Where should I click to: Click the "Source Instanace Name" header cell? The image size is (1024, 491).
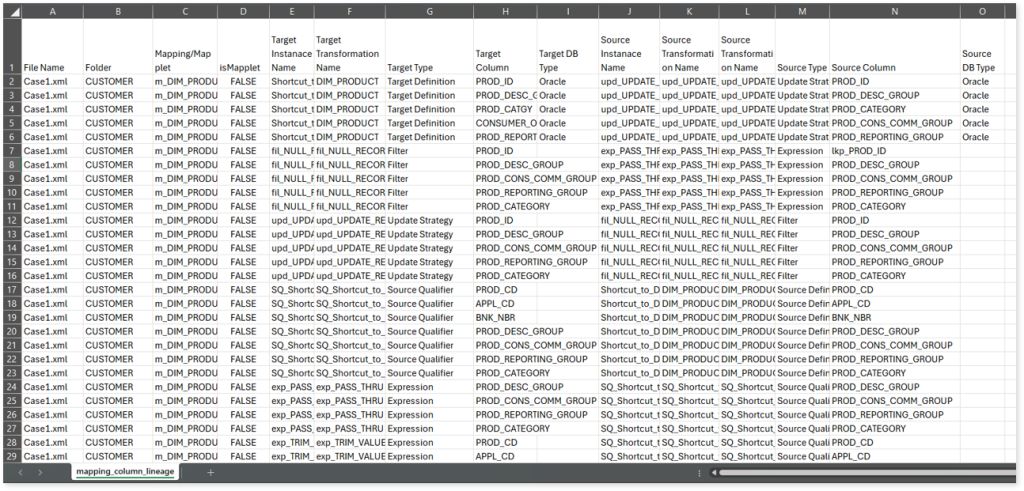(628, 46)
